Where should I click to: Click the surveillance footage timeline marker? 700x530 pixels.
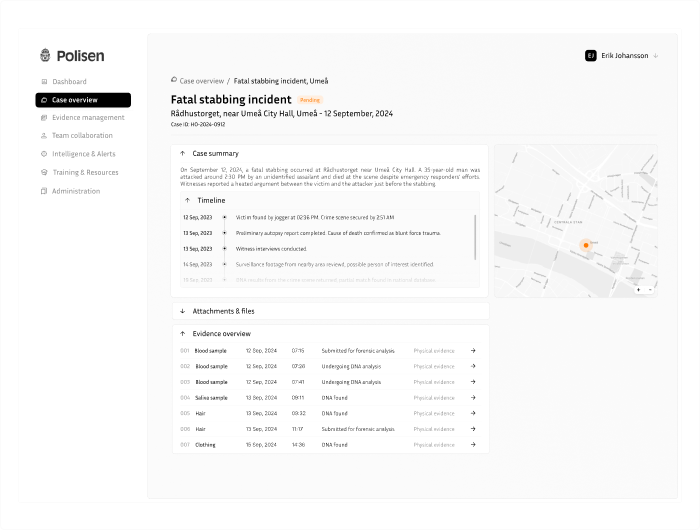(x=225, y=264)
